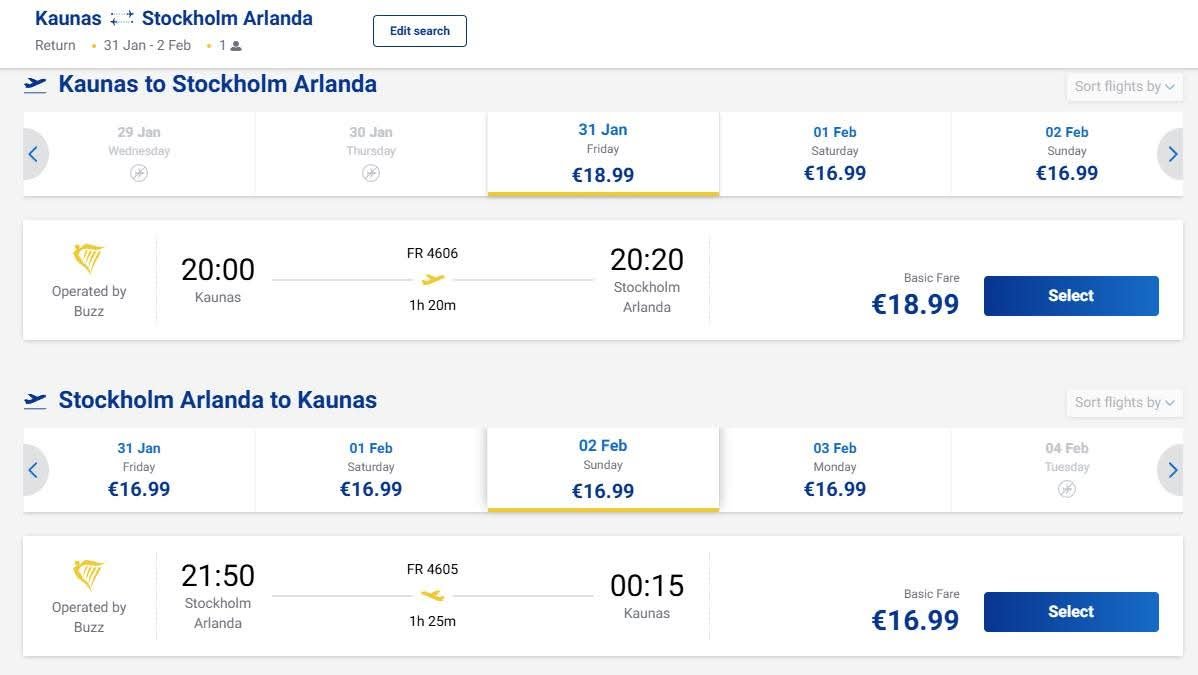This screenshot has width=1198, height=675.
Task: Click the Ryanair harp logo on FR 4606
Action: [x=89, y=258]
